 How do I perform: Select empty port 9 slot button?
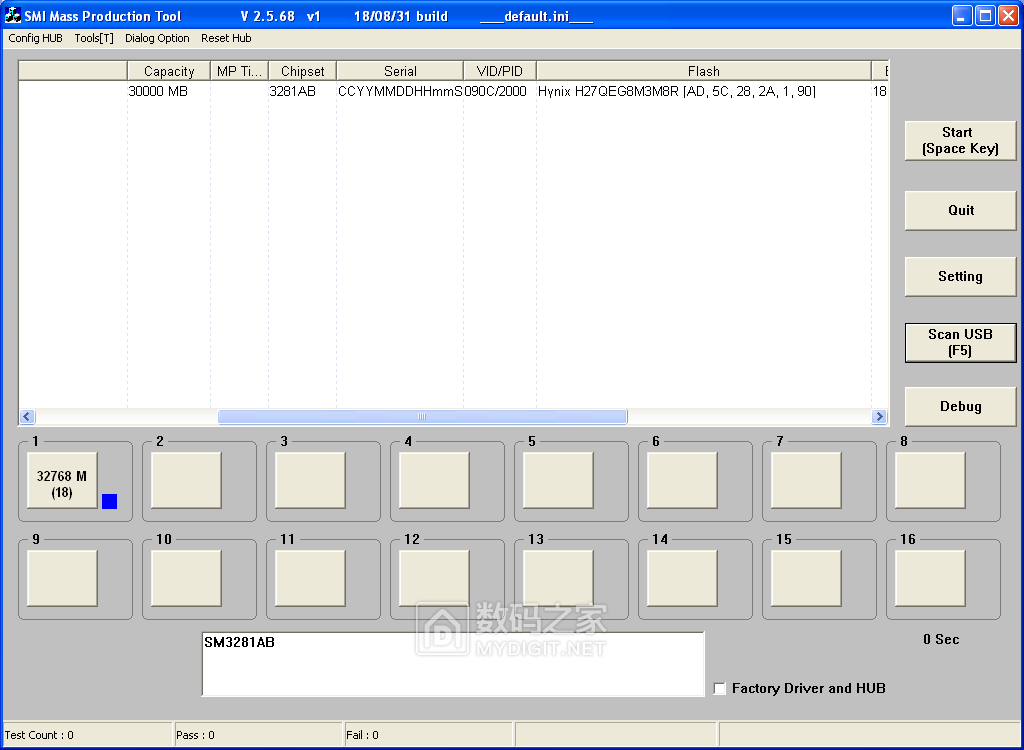[x=62, y=578]
